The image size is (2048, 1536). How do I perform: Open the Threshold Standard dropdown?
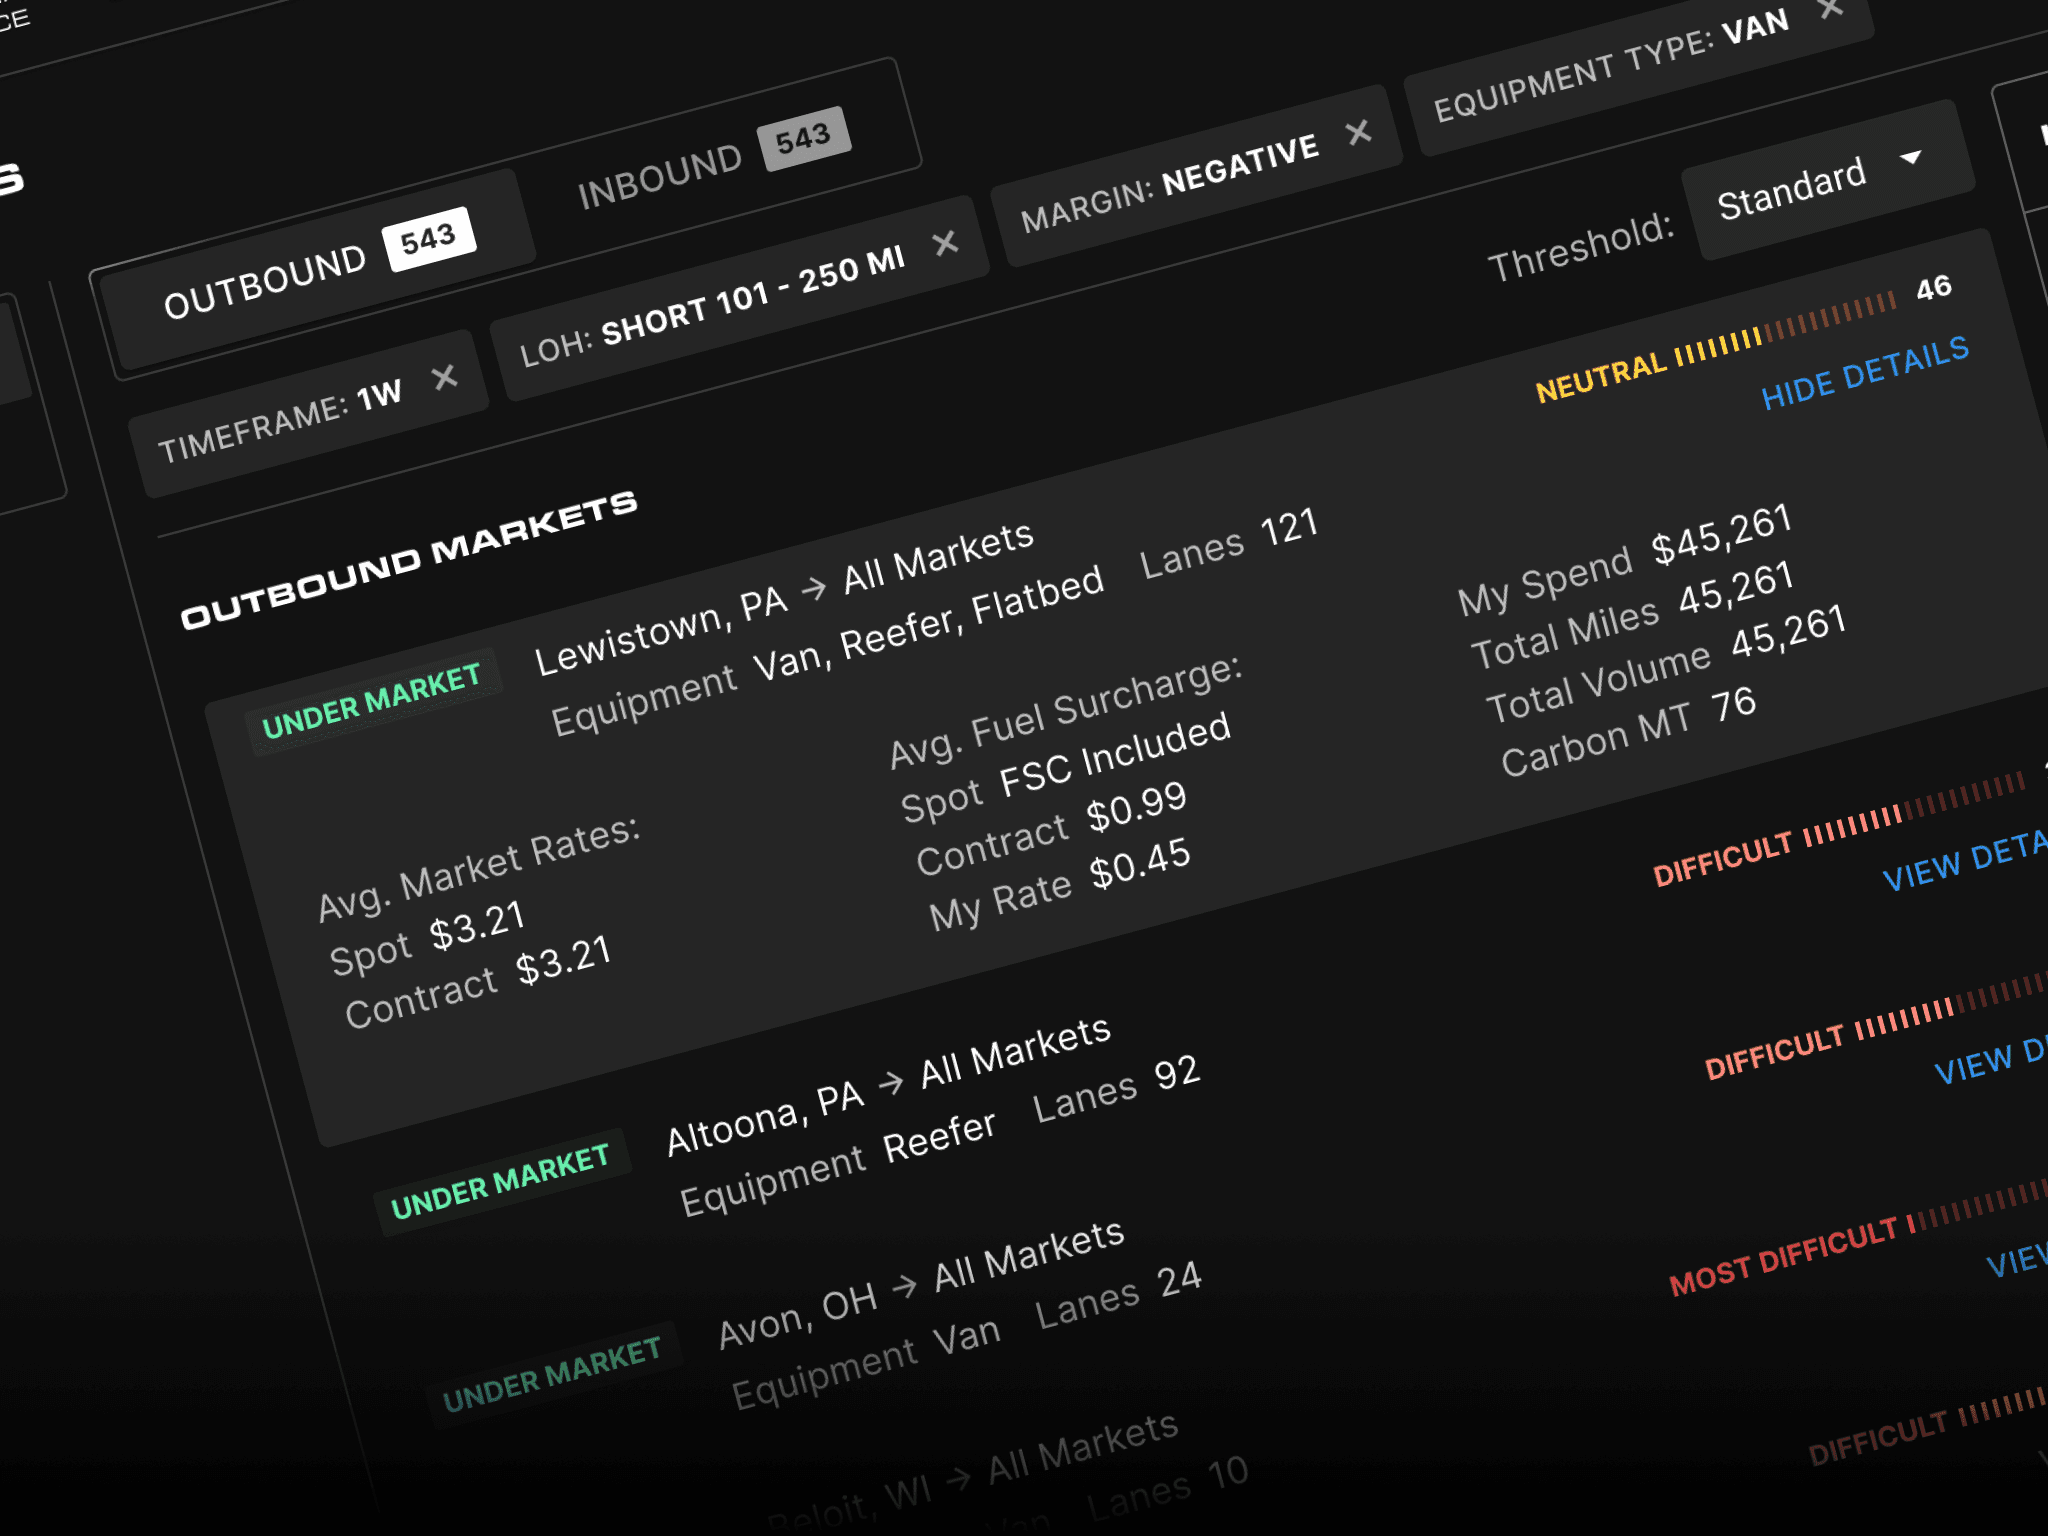(1827, 180)
